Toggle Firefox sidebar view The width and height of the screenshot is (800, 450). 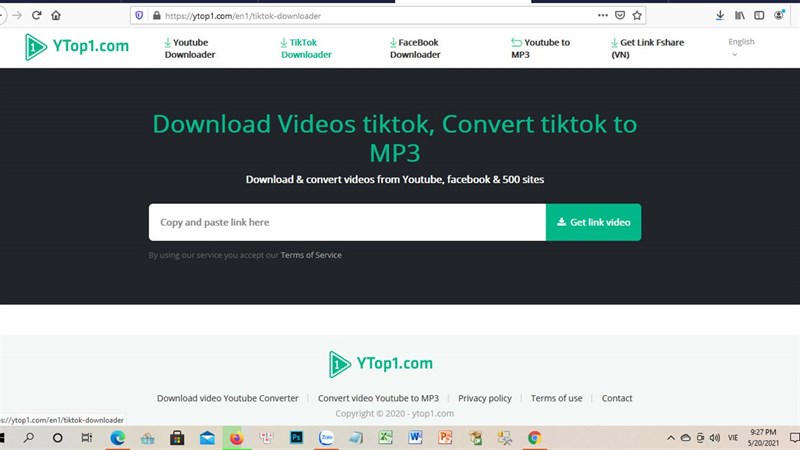click(759, 15)
